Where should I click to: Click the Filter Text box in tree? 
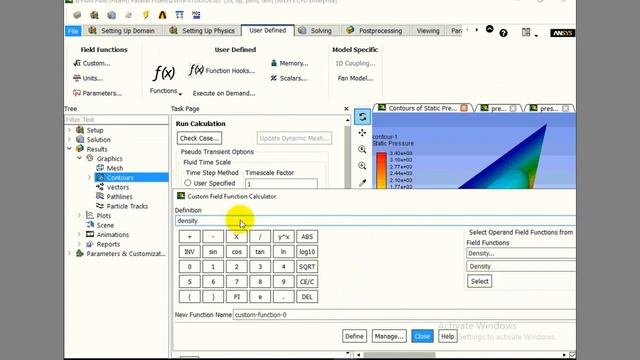click(x=116, y=120)
